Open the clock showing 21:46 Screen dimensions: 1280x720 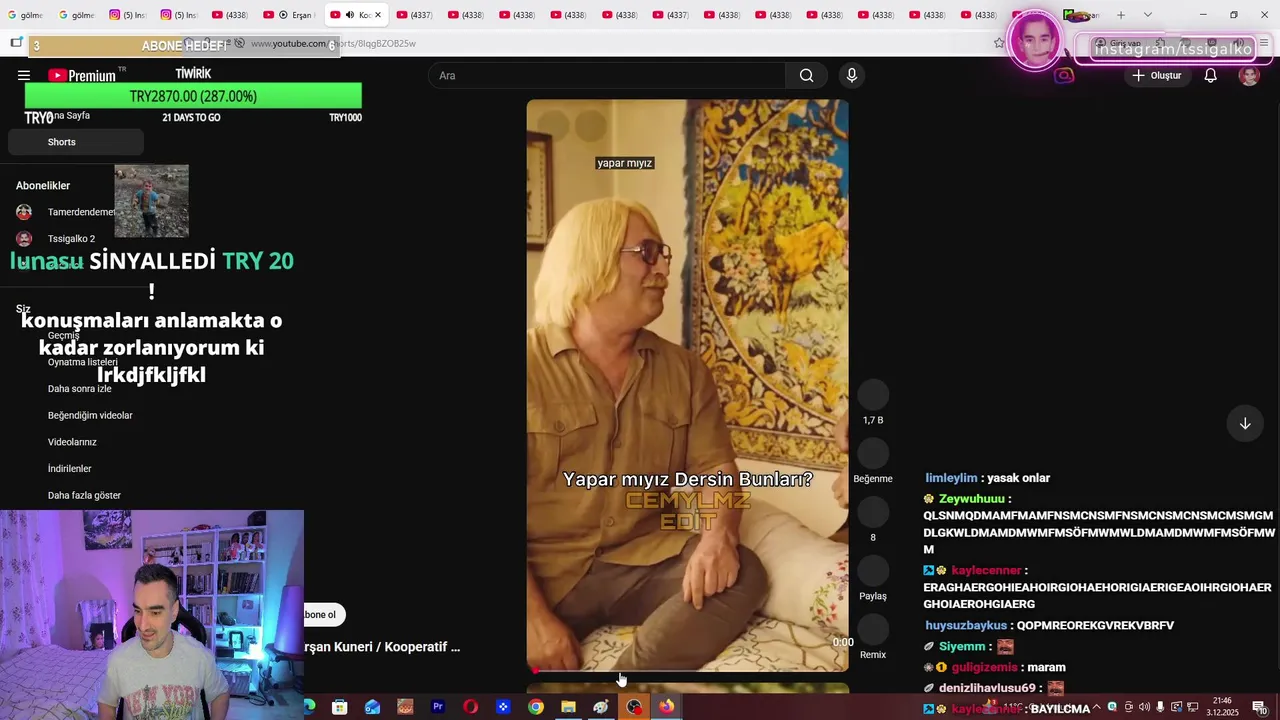tap(1222, 707)
